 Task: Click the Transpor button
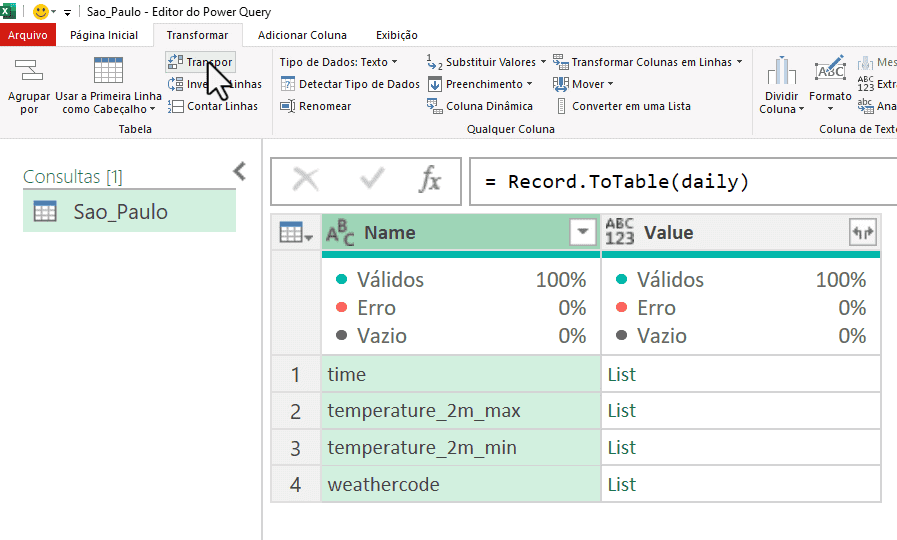pos(200,62)
